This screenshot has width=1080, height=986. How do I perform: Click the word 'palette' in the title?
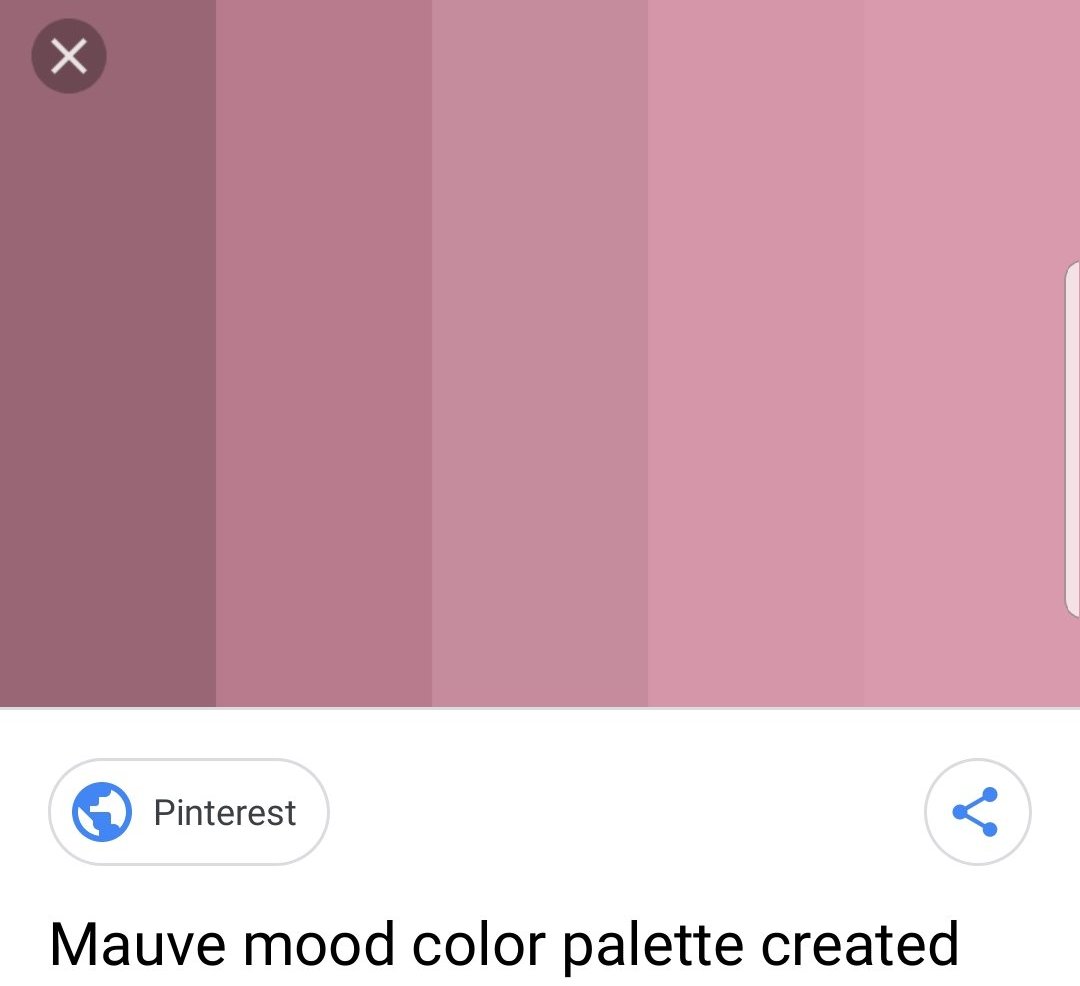653,947
